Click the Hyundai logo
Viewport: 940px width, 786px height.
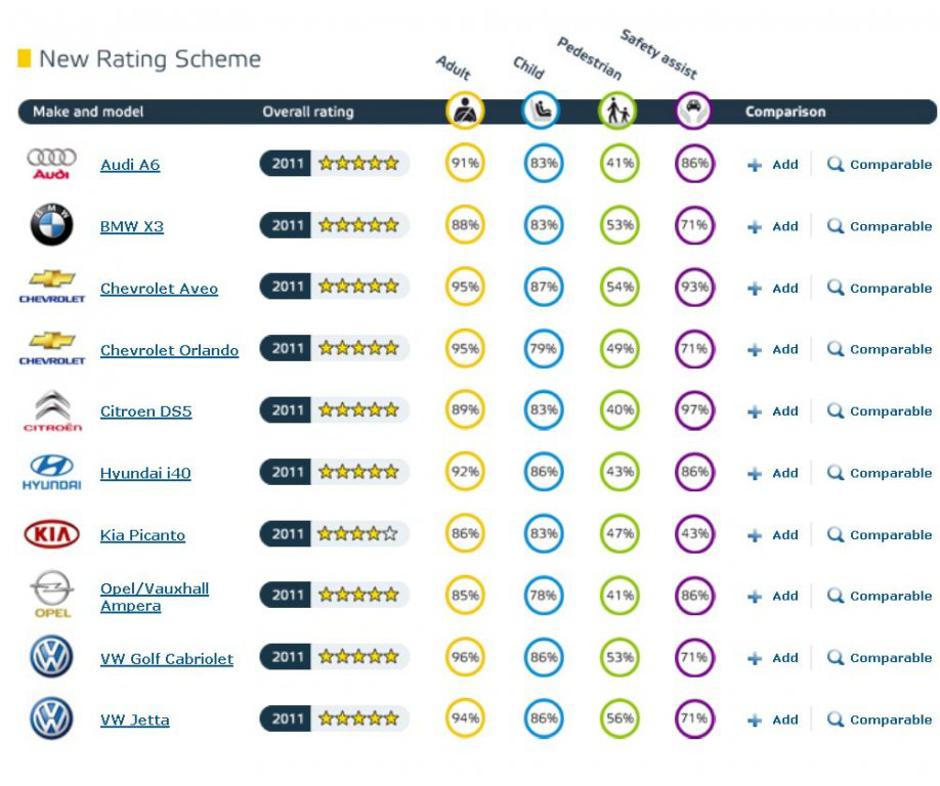pyautogui.click(x=51, y=472)
